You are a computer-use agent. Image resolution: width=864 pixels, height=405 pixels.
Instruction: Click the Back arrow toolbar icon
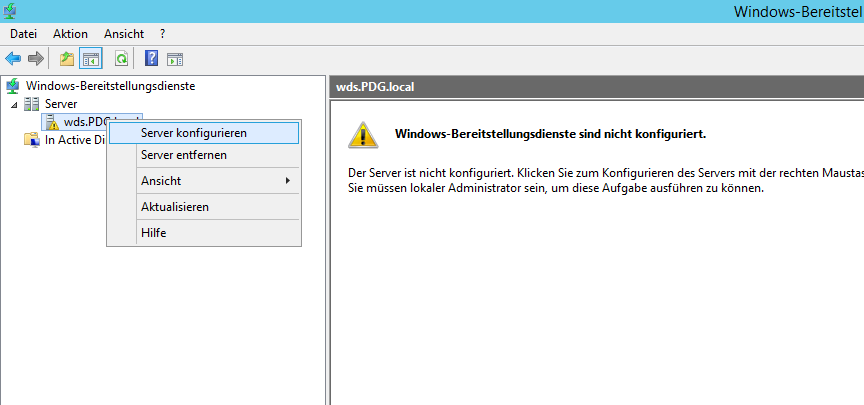click(13, 58)
